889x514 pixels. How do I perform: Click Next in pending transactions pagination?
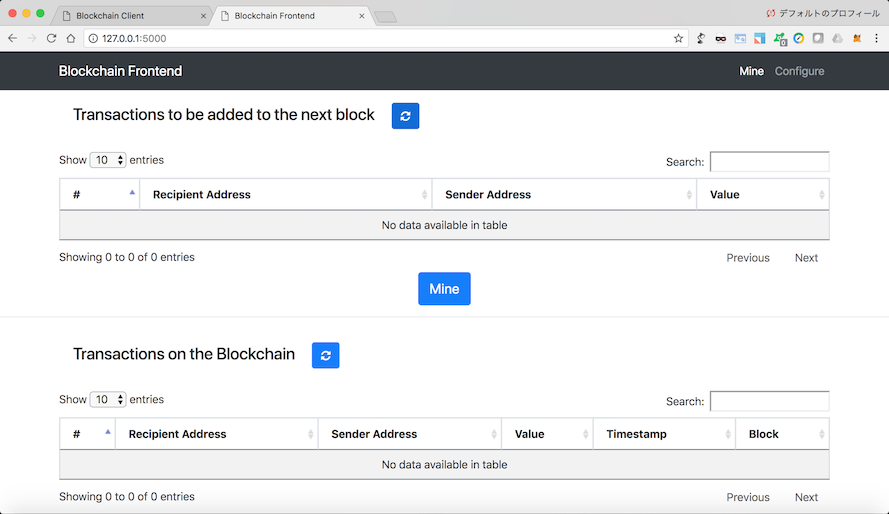806,258
